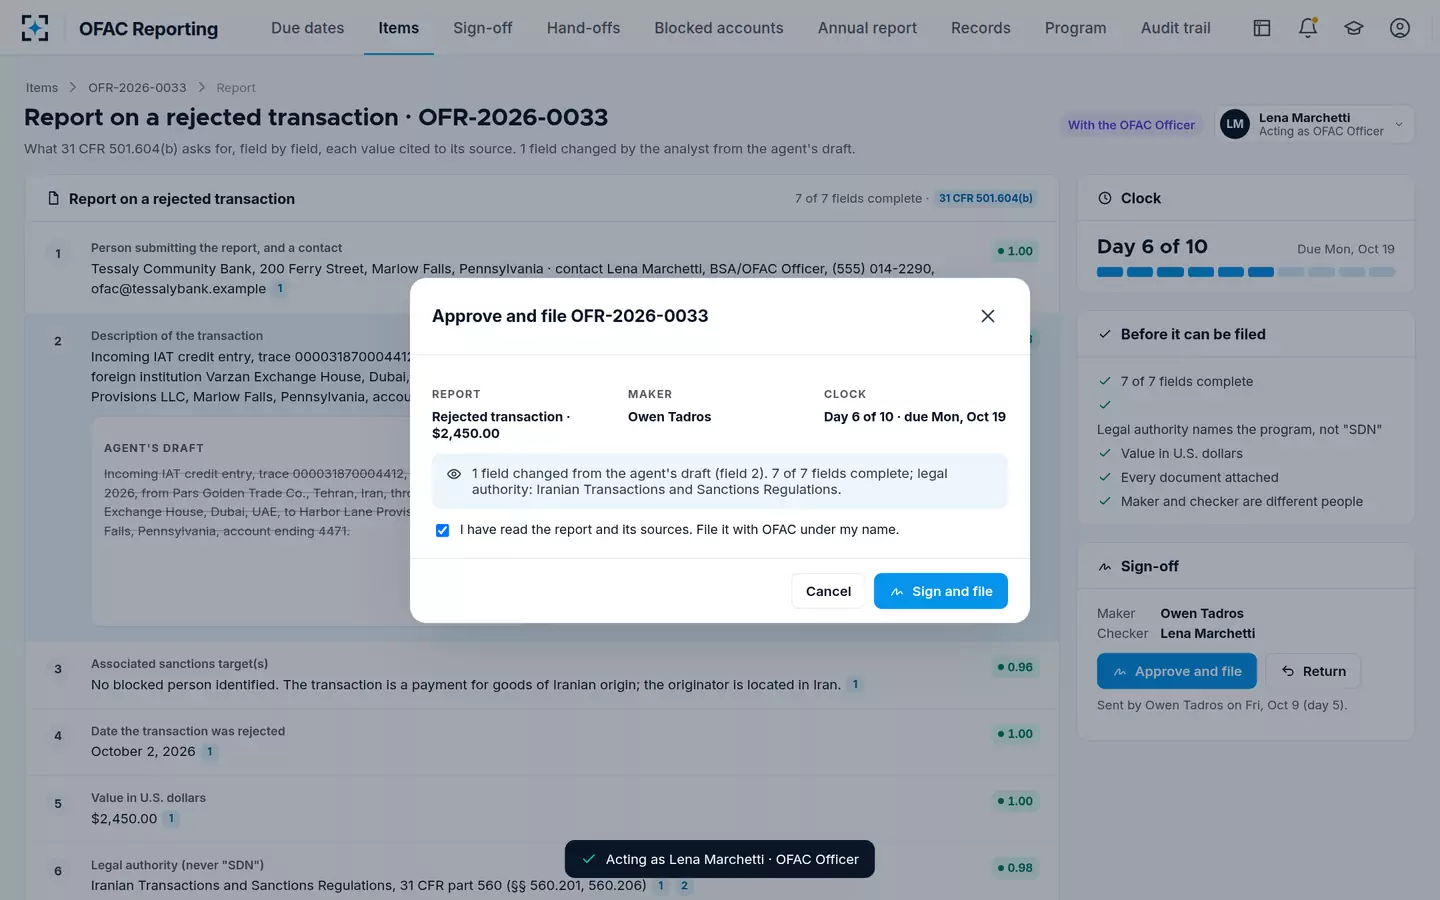Open the Audit trail tab
The width and height of the screenshot is (1440, 900).
coord(1175,28)
